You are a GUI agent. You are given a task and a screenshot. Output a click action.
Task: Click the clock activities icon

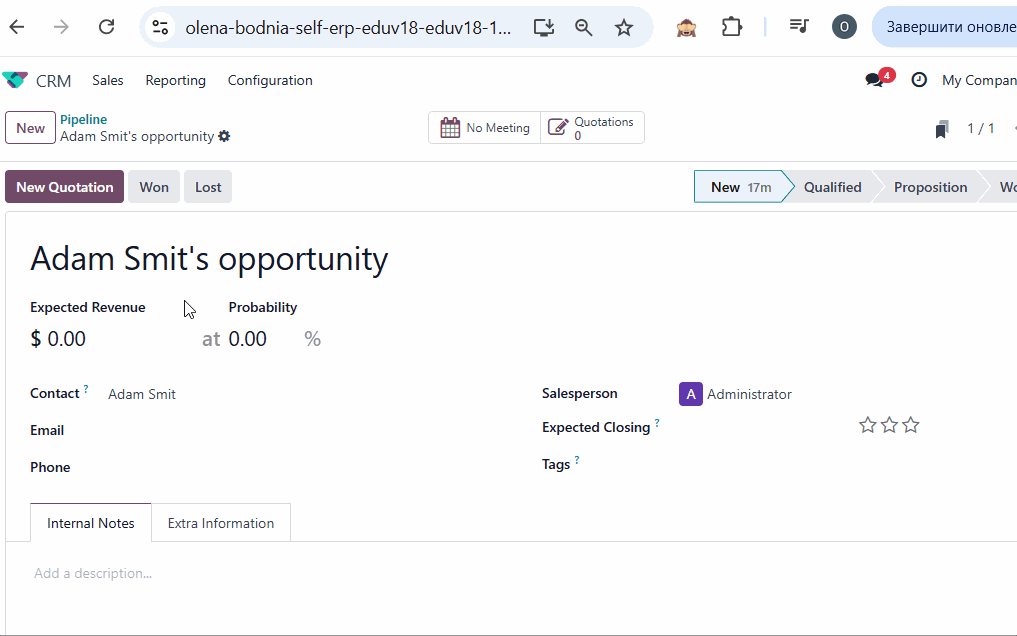[919, 80]
